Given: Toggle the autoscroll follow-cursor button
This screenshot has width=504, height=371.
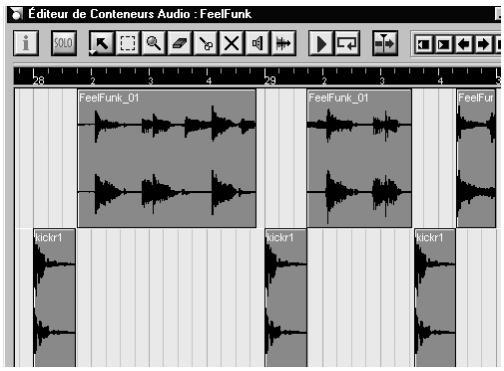Looking at the screenshot, I should coord(385,43).
